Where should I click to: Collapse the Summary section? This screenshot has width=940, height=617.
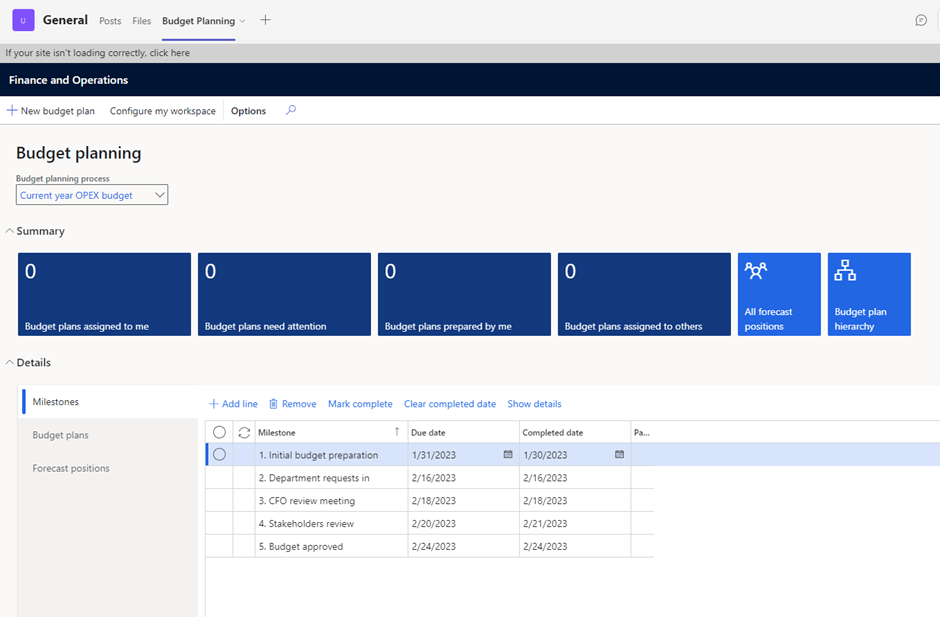(x=10, y=231)
